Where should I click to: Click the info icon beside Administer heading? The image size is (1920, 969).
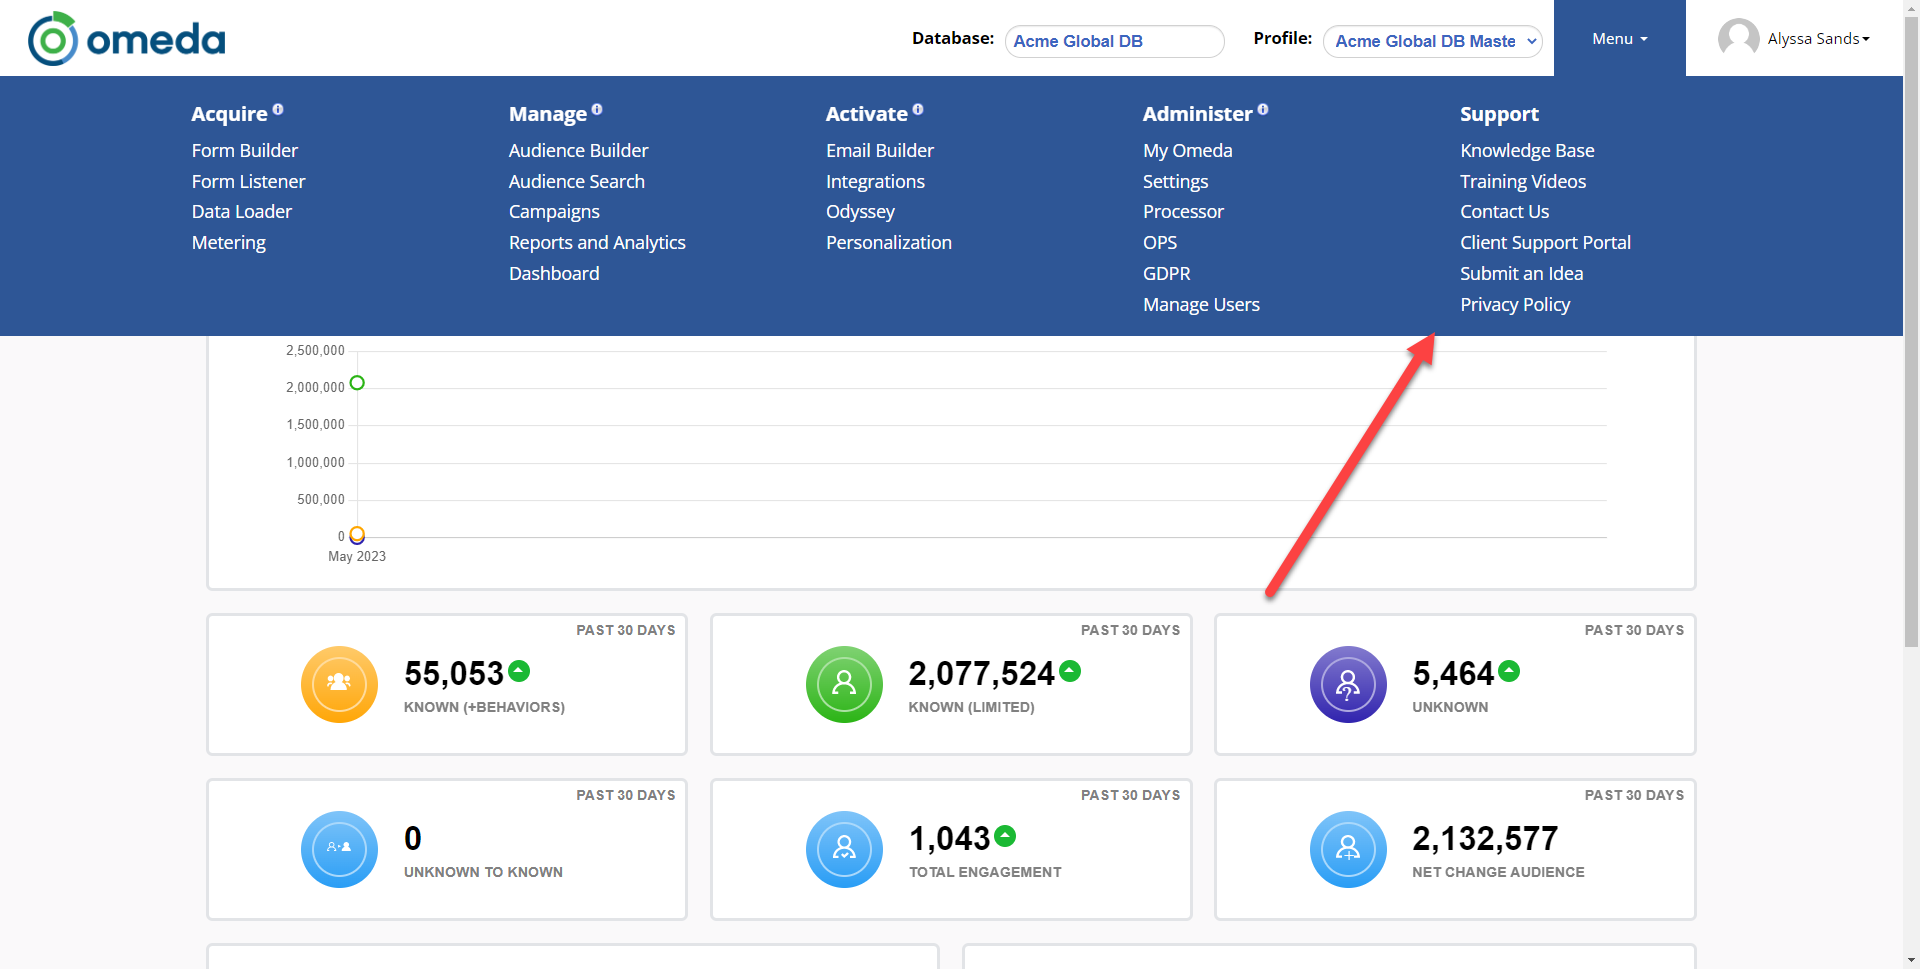click(1263, 109)
